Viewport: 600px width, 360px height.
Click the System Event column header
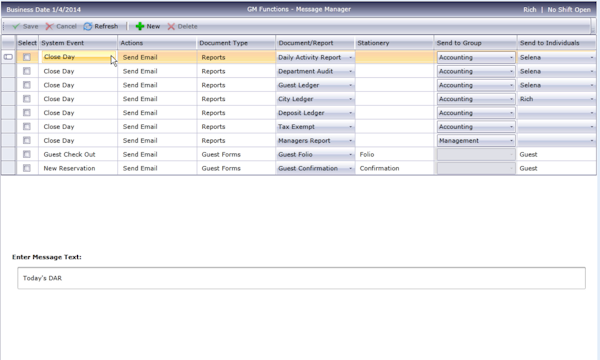click(78, 43)
